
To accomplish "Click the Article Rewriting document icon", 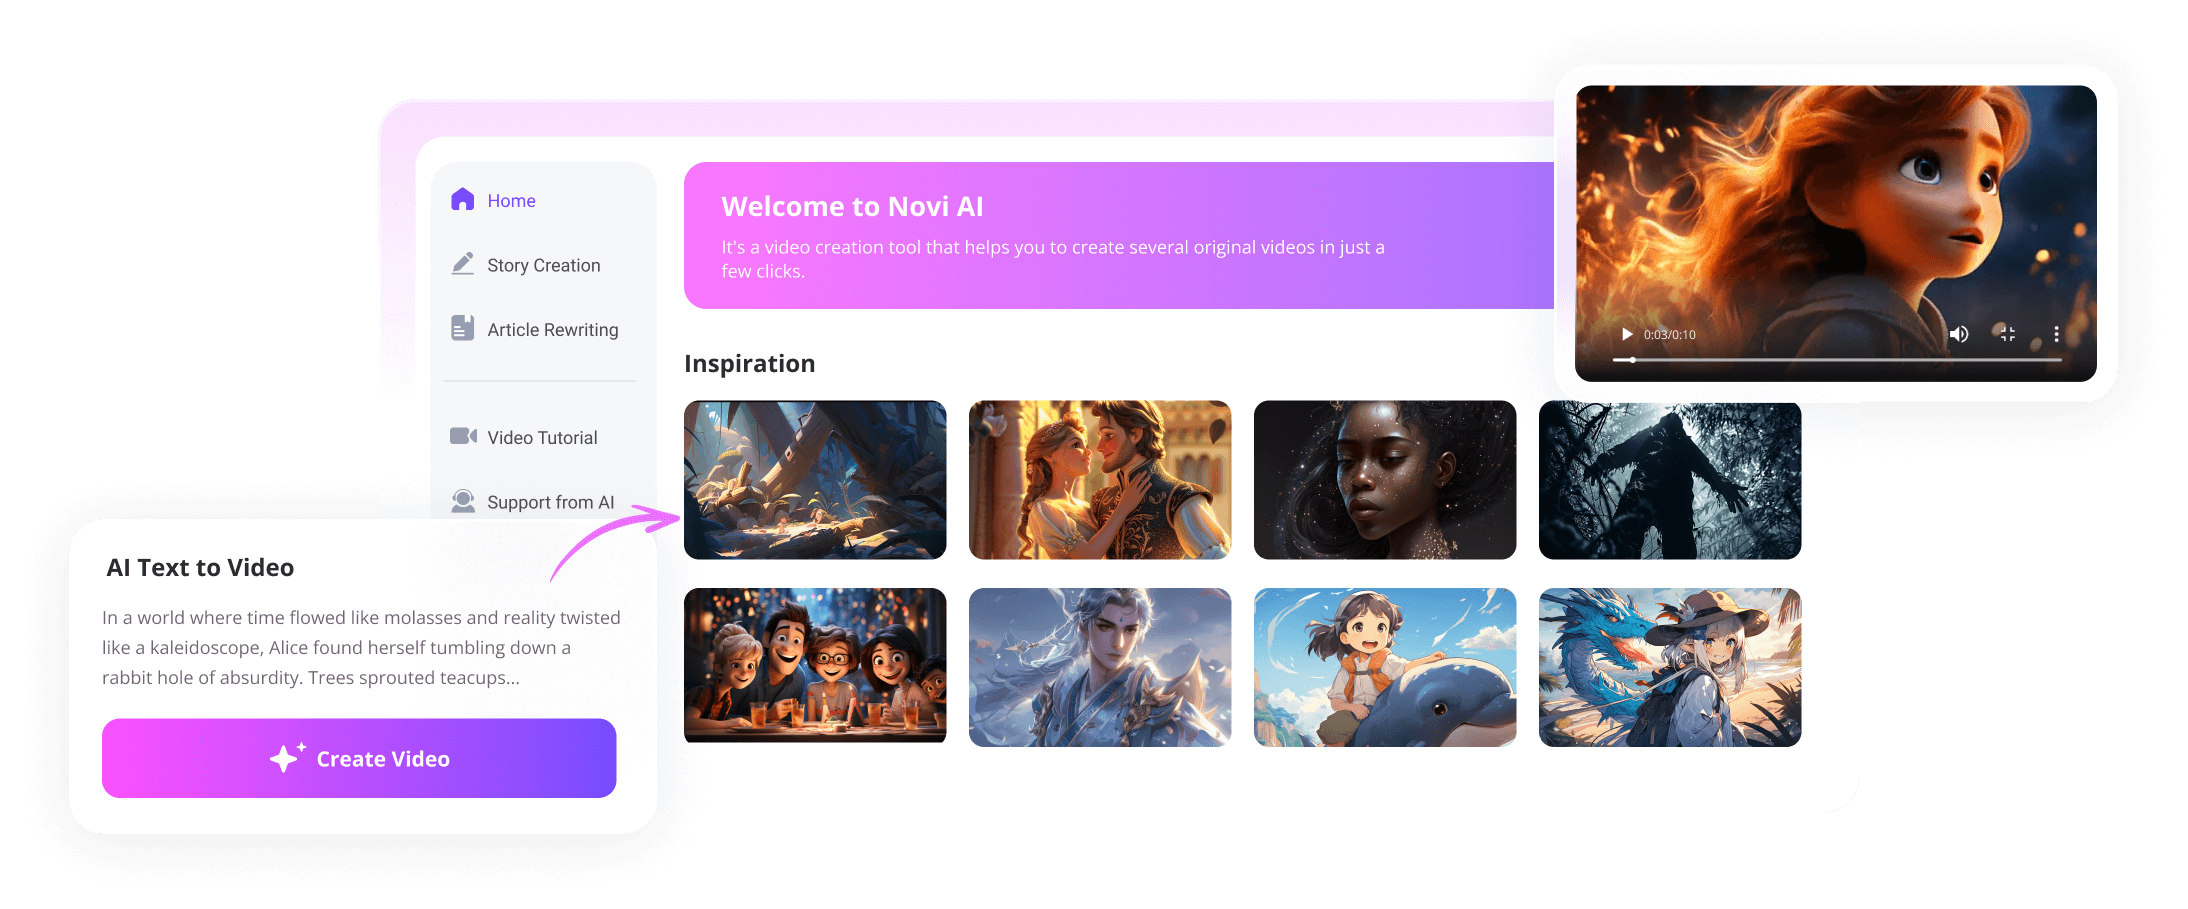I will click(x=462, y=328).
